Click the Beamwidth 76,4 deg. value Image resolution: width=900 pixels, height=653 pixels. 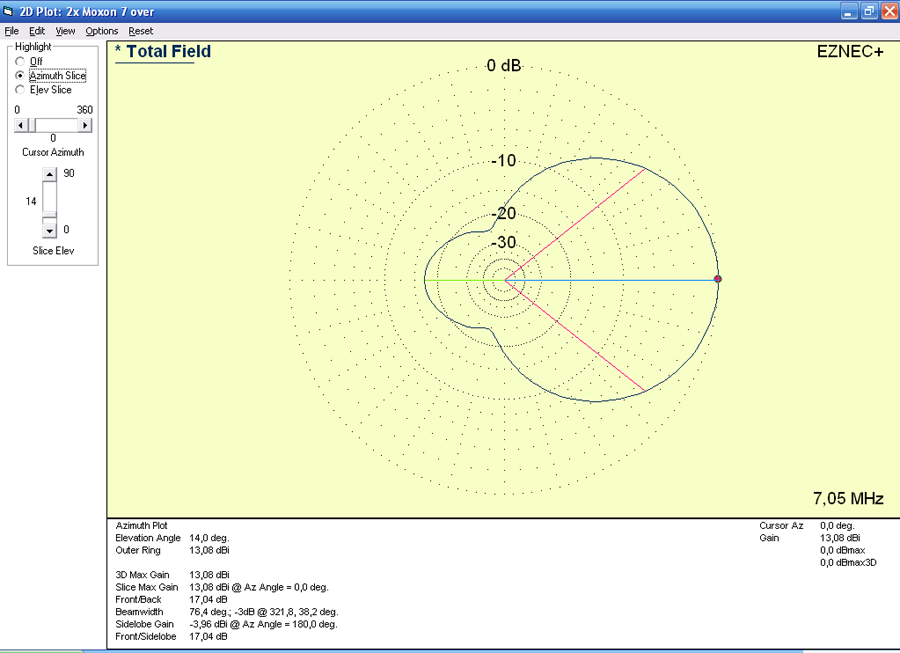[263, 612]
